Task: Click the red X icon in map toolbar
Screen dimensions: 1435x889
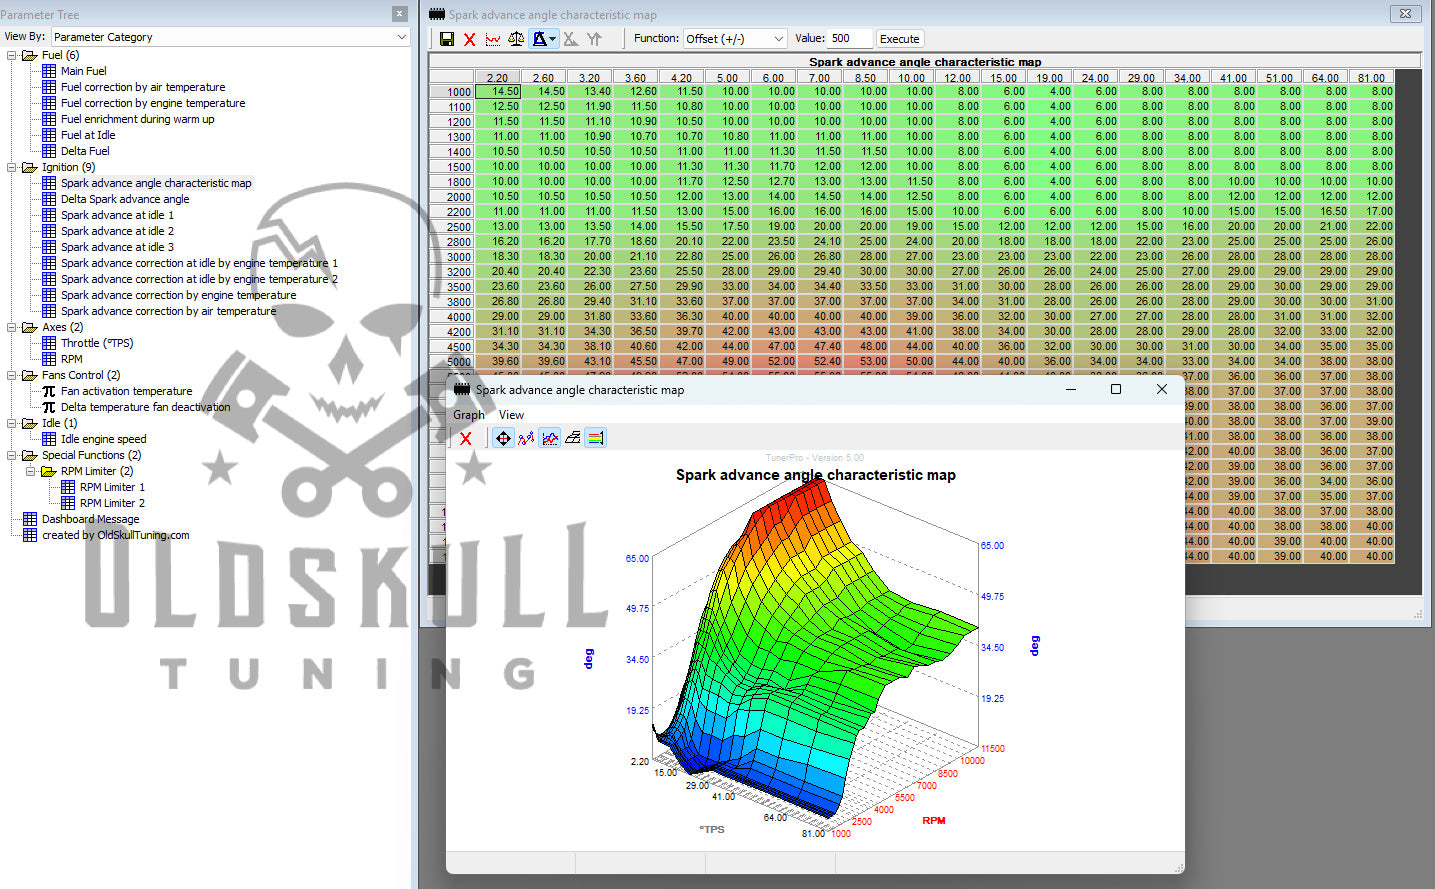Action: pyautogui.click(x=469, y=39)
